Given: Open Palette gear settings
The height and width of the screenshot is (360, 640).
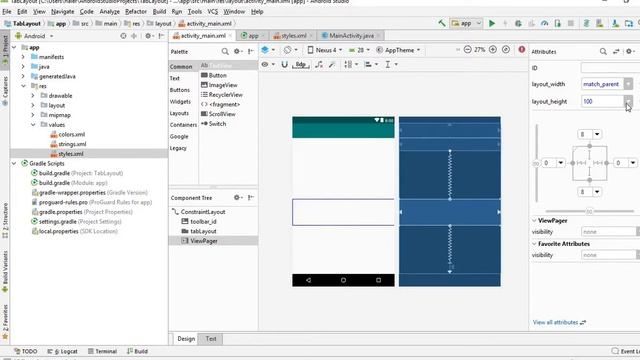Looking at the screenshot, I should point(237,51).
